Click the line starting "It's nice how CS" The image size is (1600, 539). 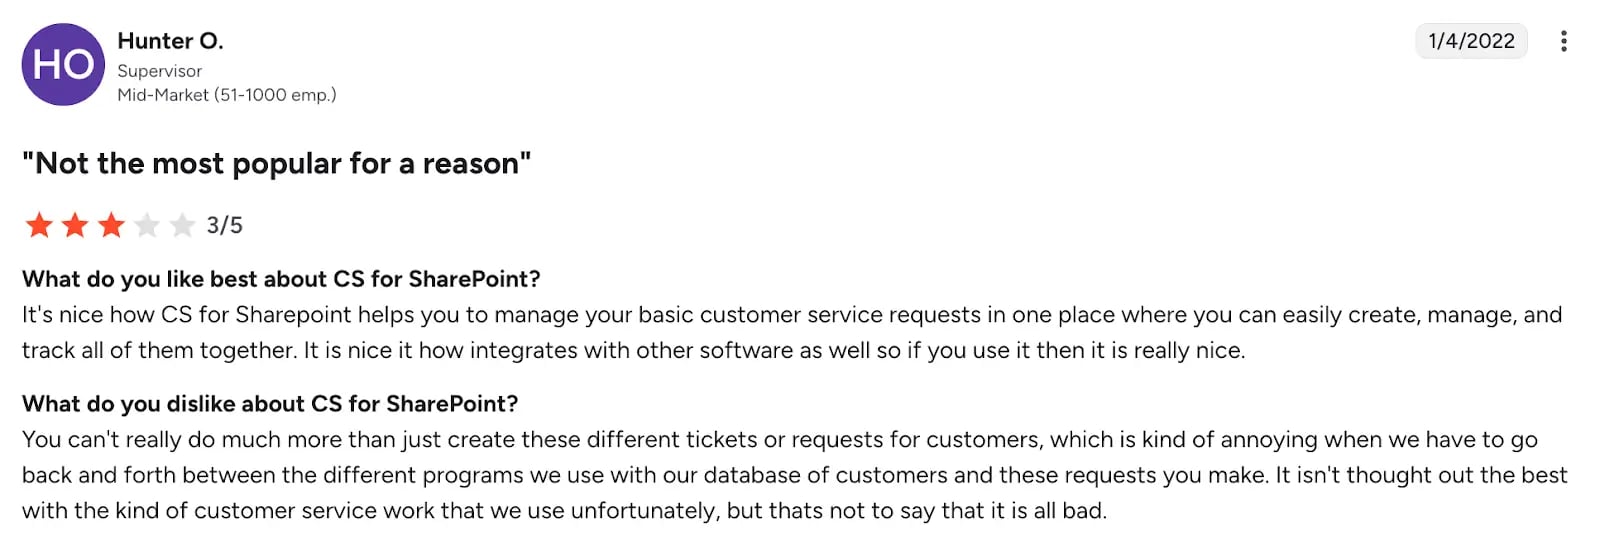(x=790, y=315)
